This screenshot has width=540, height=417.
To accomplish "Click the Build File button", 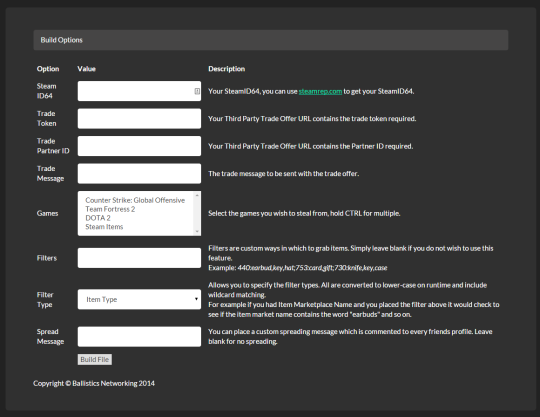I will (x=95, y=359).
